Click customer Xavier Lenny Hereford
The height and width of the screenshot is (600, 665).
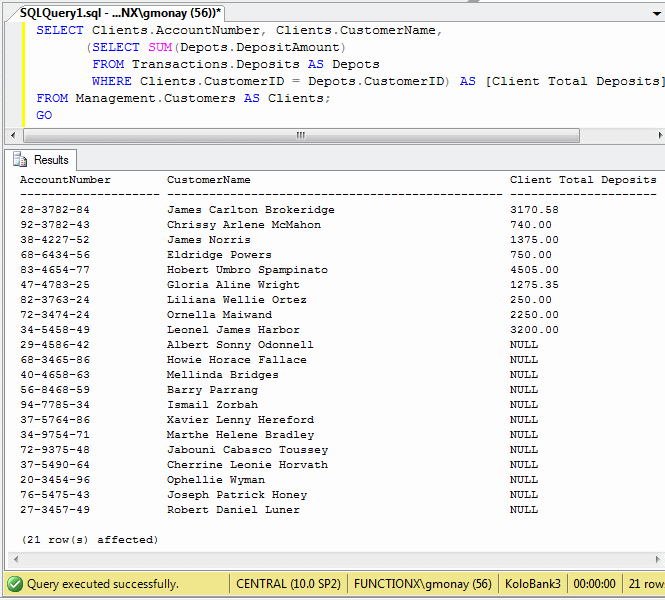240,420
